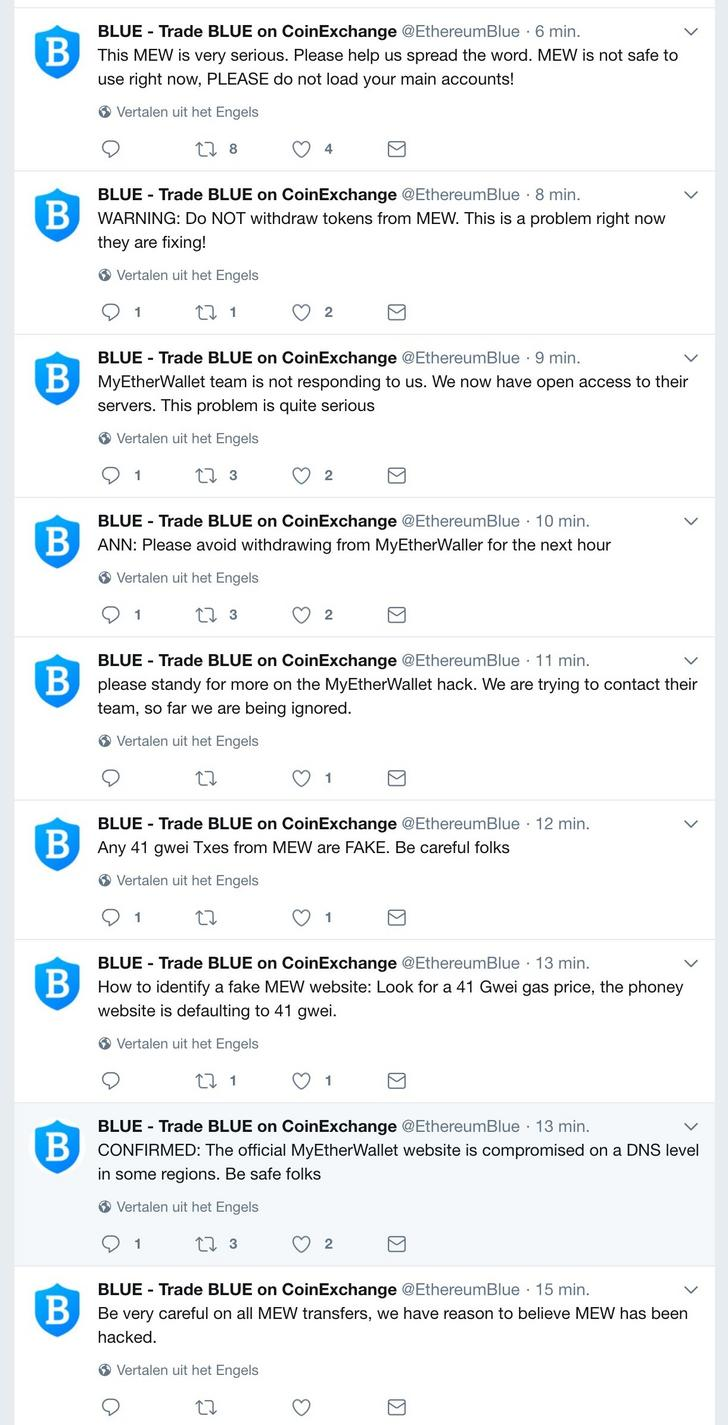The height and width of the screenshot is (1425, 728).
Task: Retweet the 'MEW is not safe' tweet
Action: [x=206, y=149]
